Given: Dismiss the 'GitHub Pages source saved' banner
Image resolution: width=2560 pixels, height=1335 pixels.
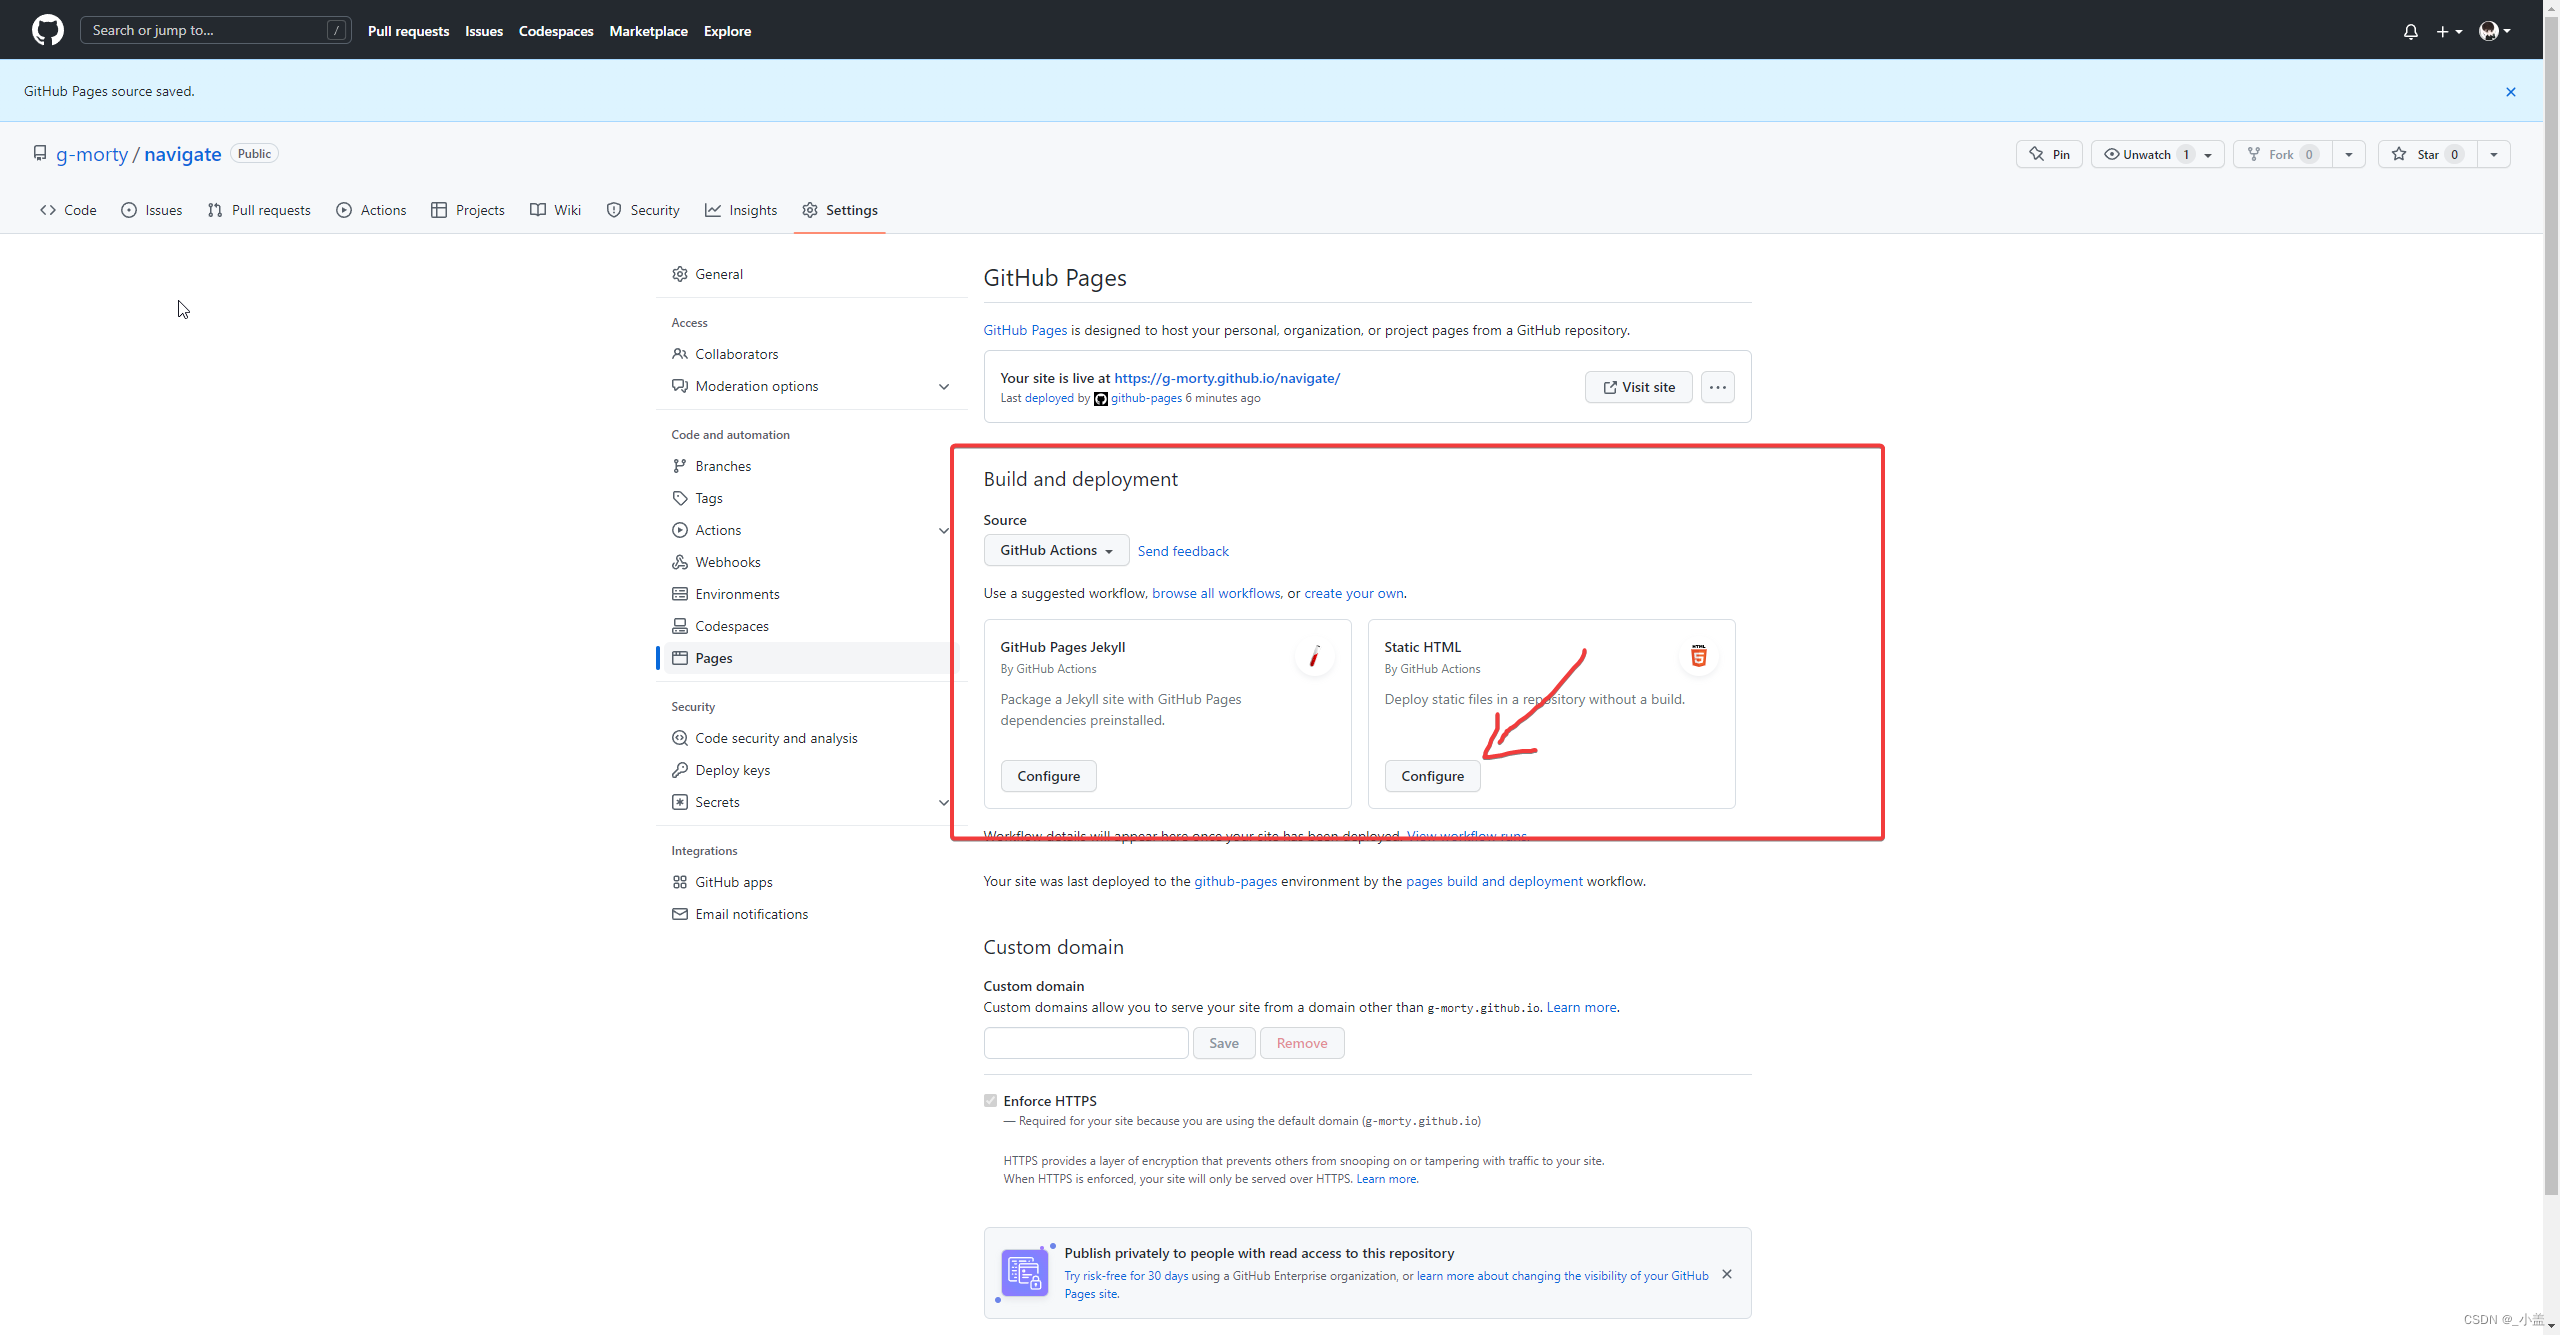Looking at the screenshot, I should (x=2510, y=91).
